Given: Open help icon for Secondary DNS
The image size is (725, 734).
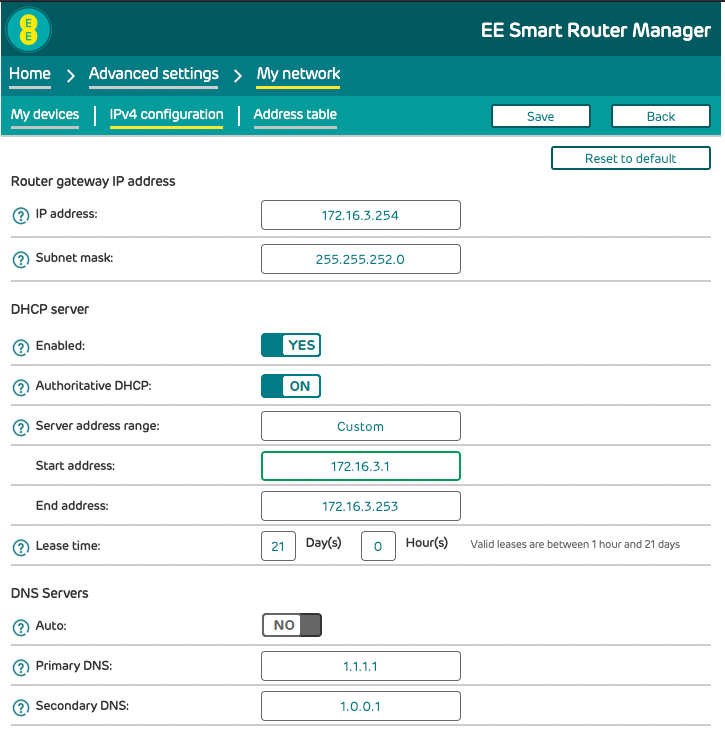Looking at the screenshot, I should coord(20,707).
